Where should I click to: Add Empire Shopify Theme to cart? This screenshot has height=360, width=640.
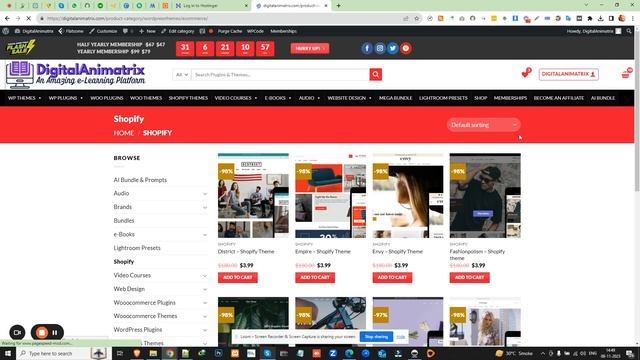[x=315, y=277]
